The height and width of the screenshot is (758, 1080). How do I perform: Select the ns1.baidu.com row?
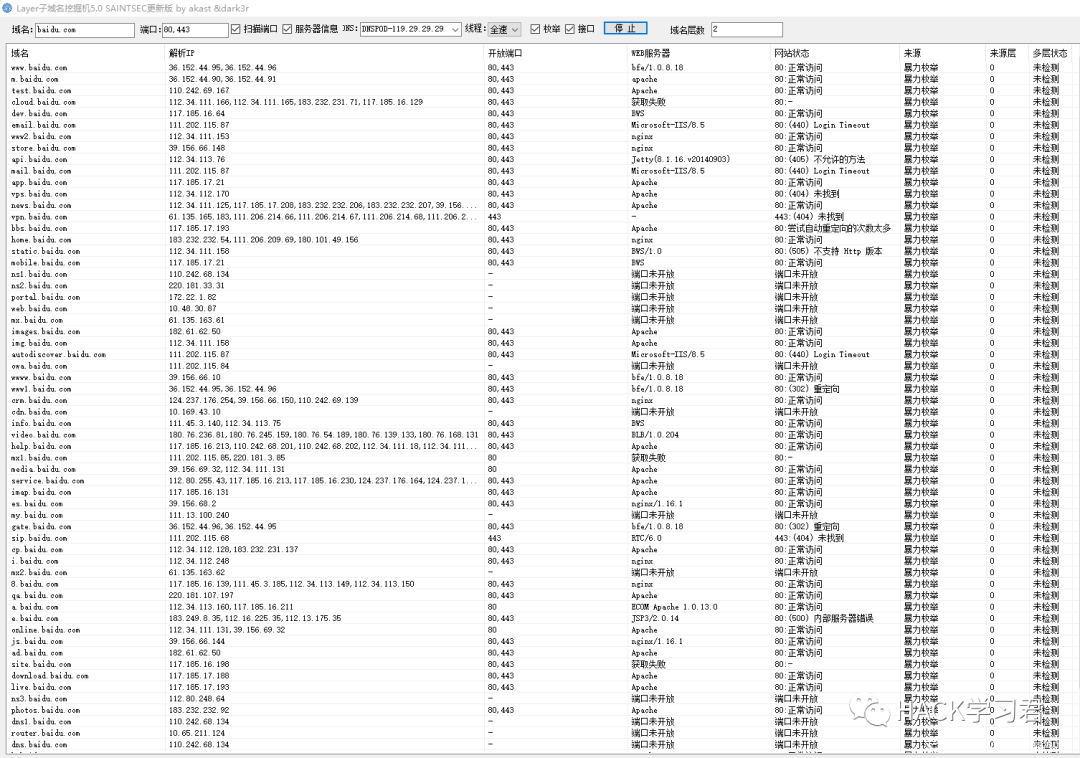tap(540, 274)
